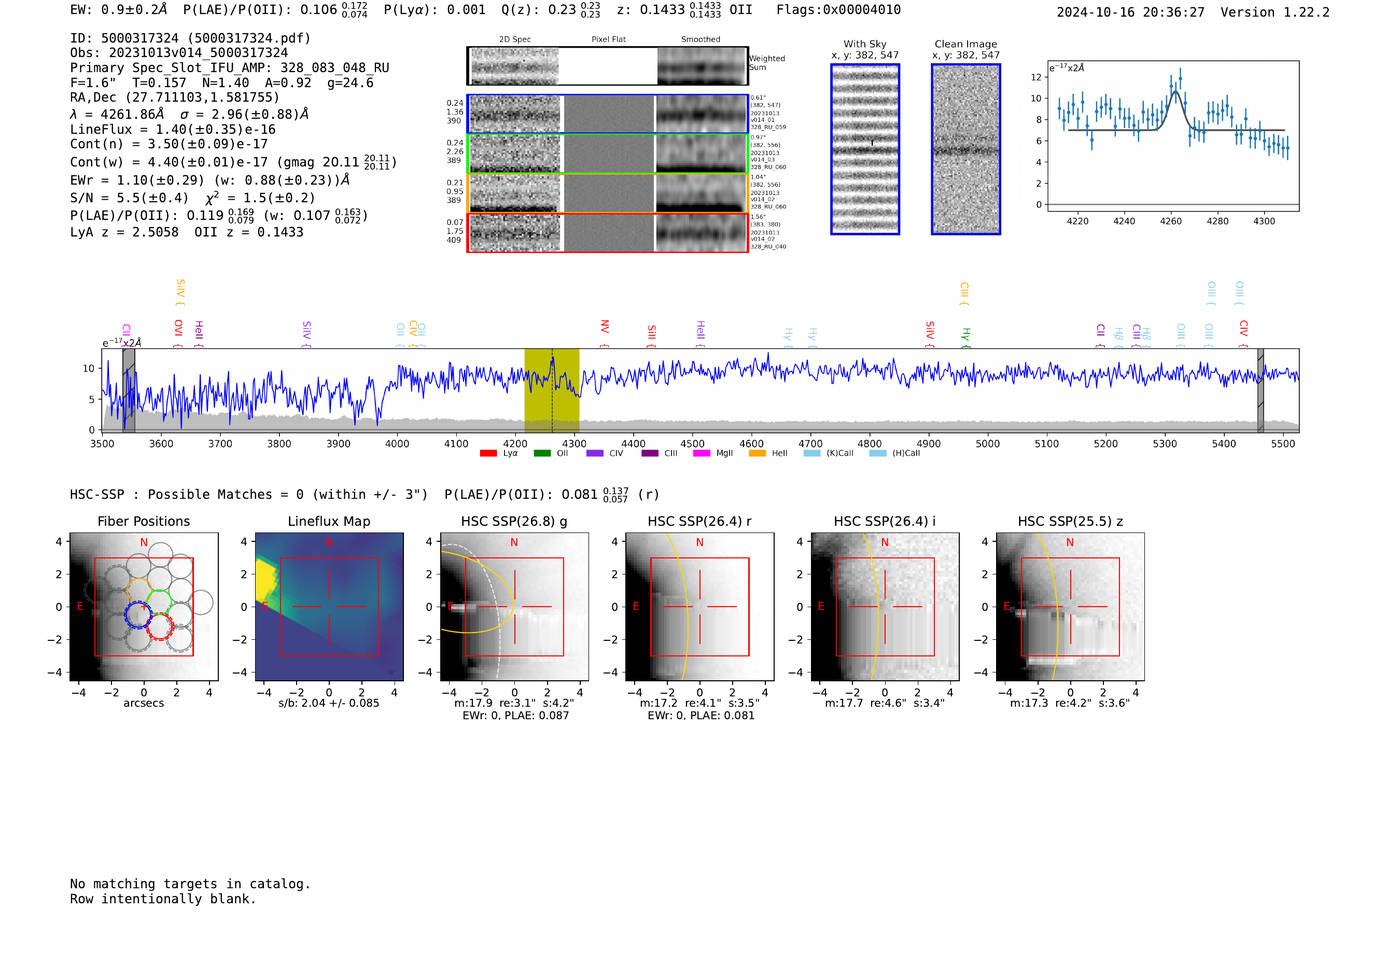Screen dimensions: 1400x953
Task: Click the "Row intentionally blank." text
Action: point(163,899)
